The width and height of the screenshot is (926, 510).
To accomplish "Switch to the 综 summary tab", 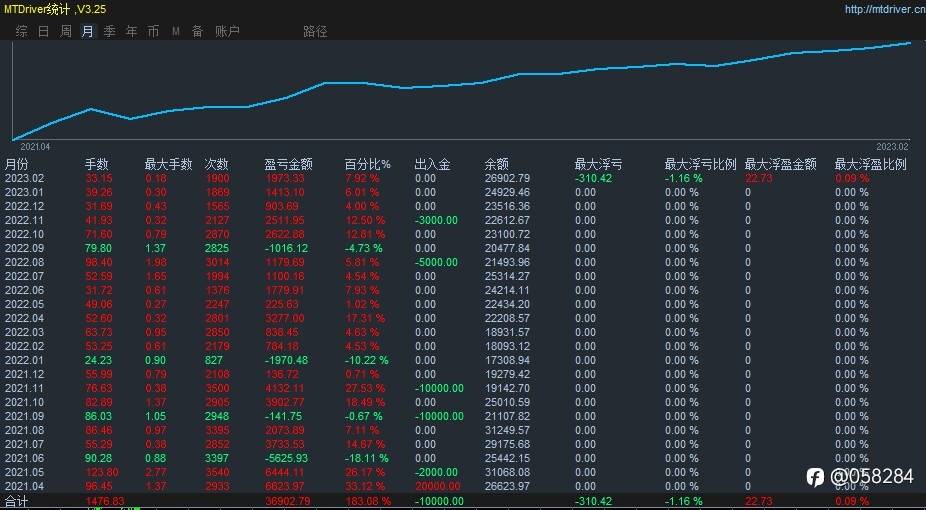I will (x=22, y=31).
